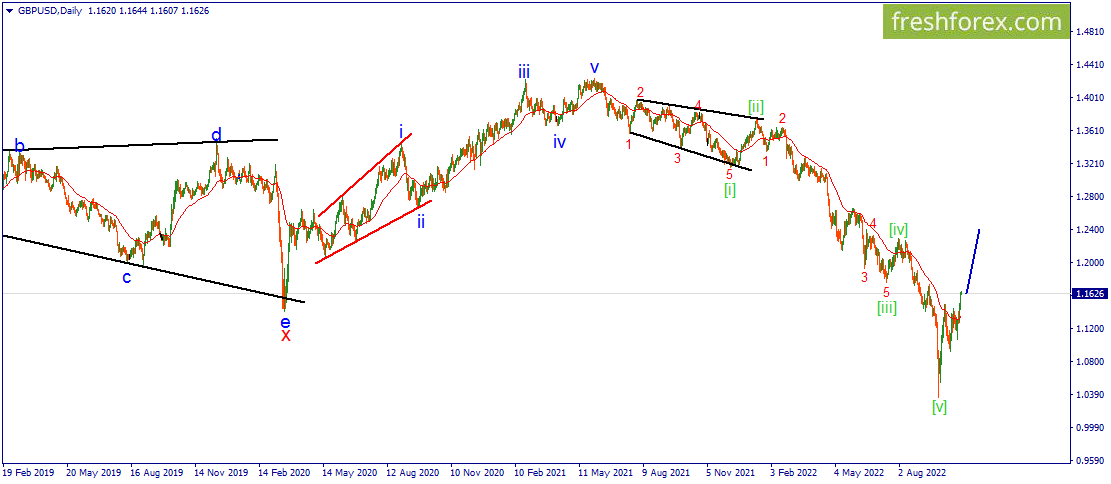Click the 1.2800 price axis label

pyautogui.click(x=1090, y=197)
